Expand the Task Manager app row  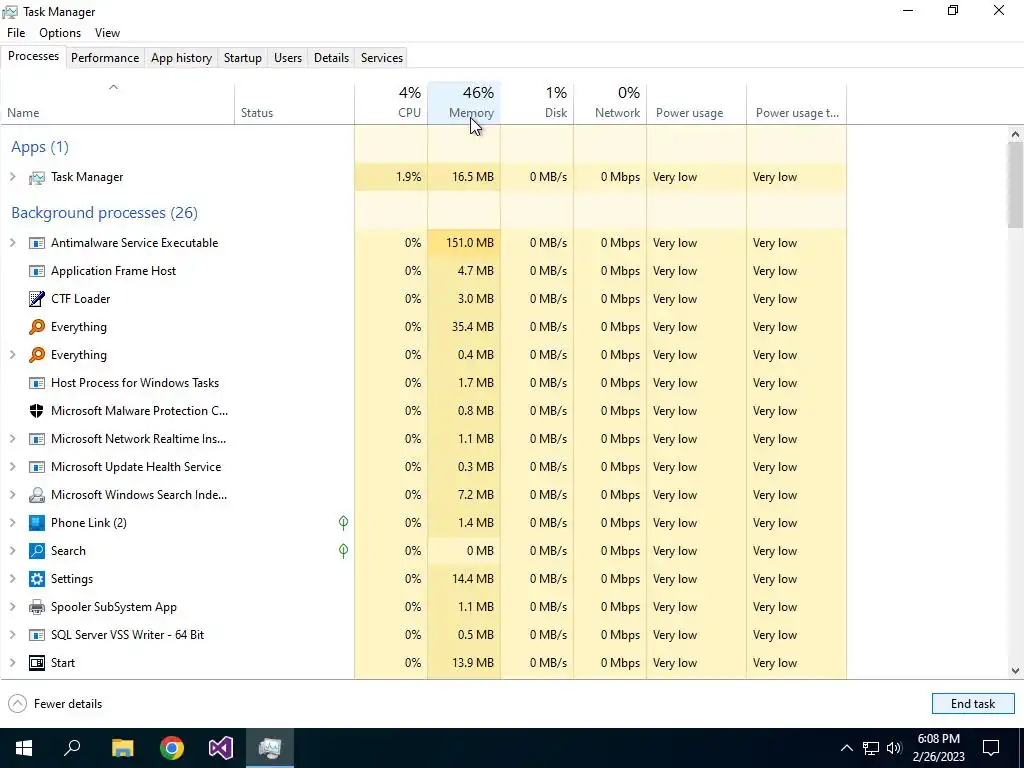(x=12, y=177)
